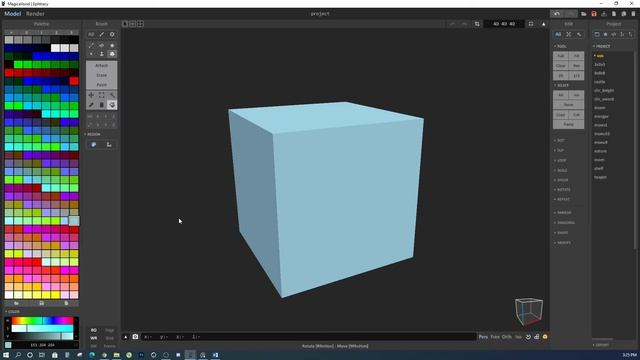
Task: Click the New file icon at top right
Action: point(614,13)
